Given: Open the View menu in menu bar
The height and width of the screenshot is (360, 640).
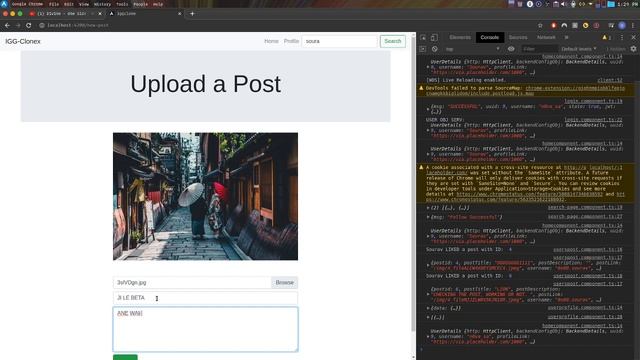Looking at the screenshot, I should (x=84, y=4).
